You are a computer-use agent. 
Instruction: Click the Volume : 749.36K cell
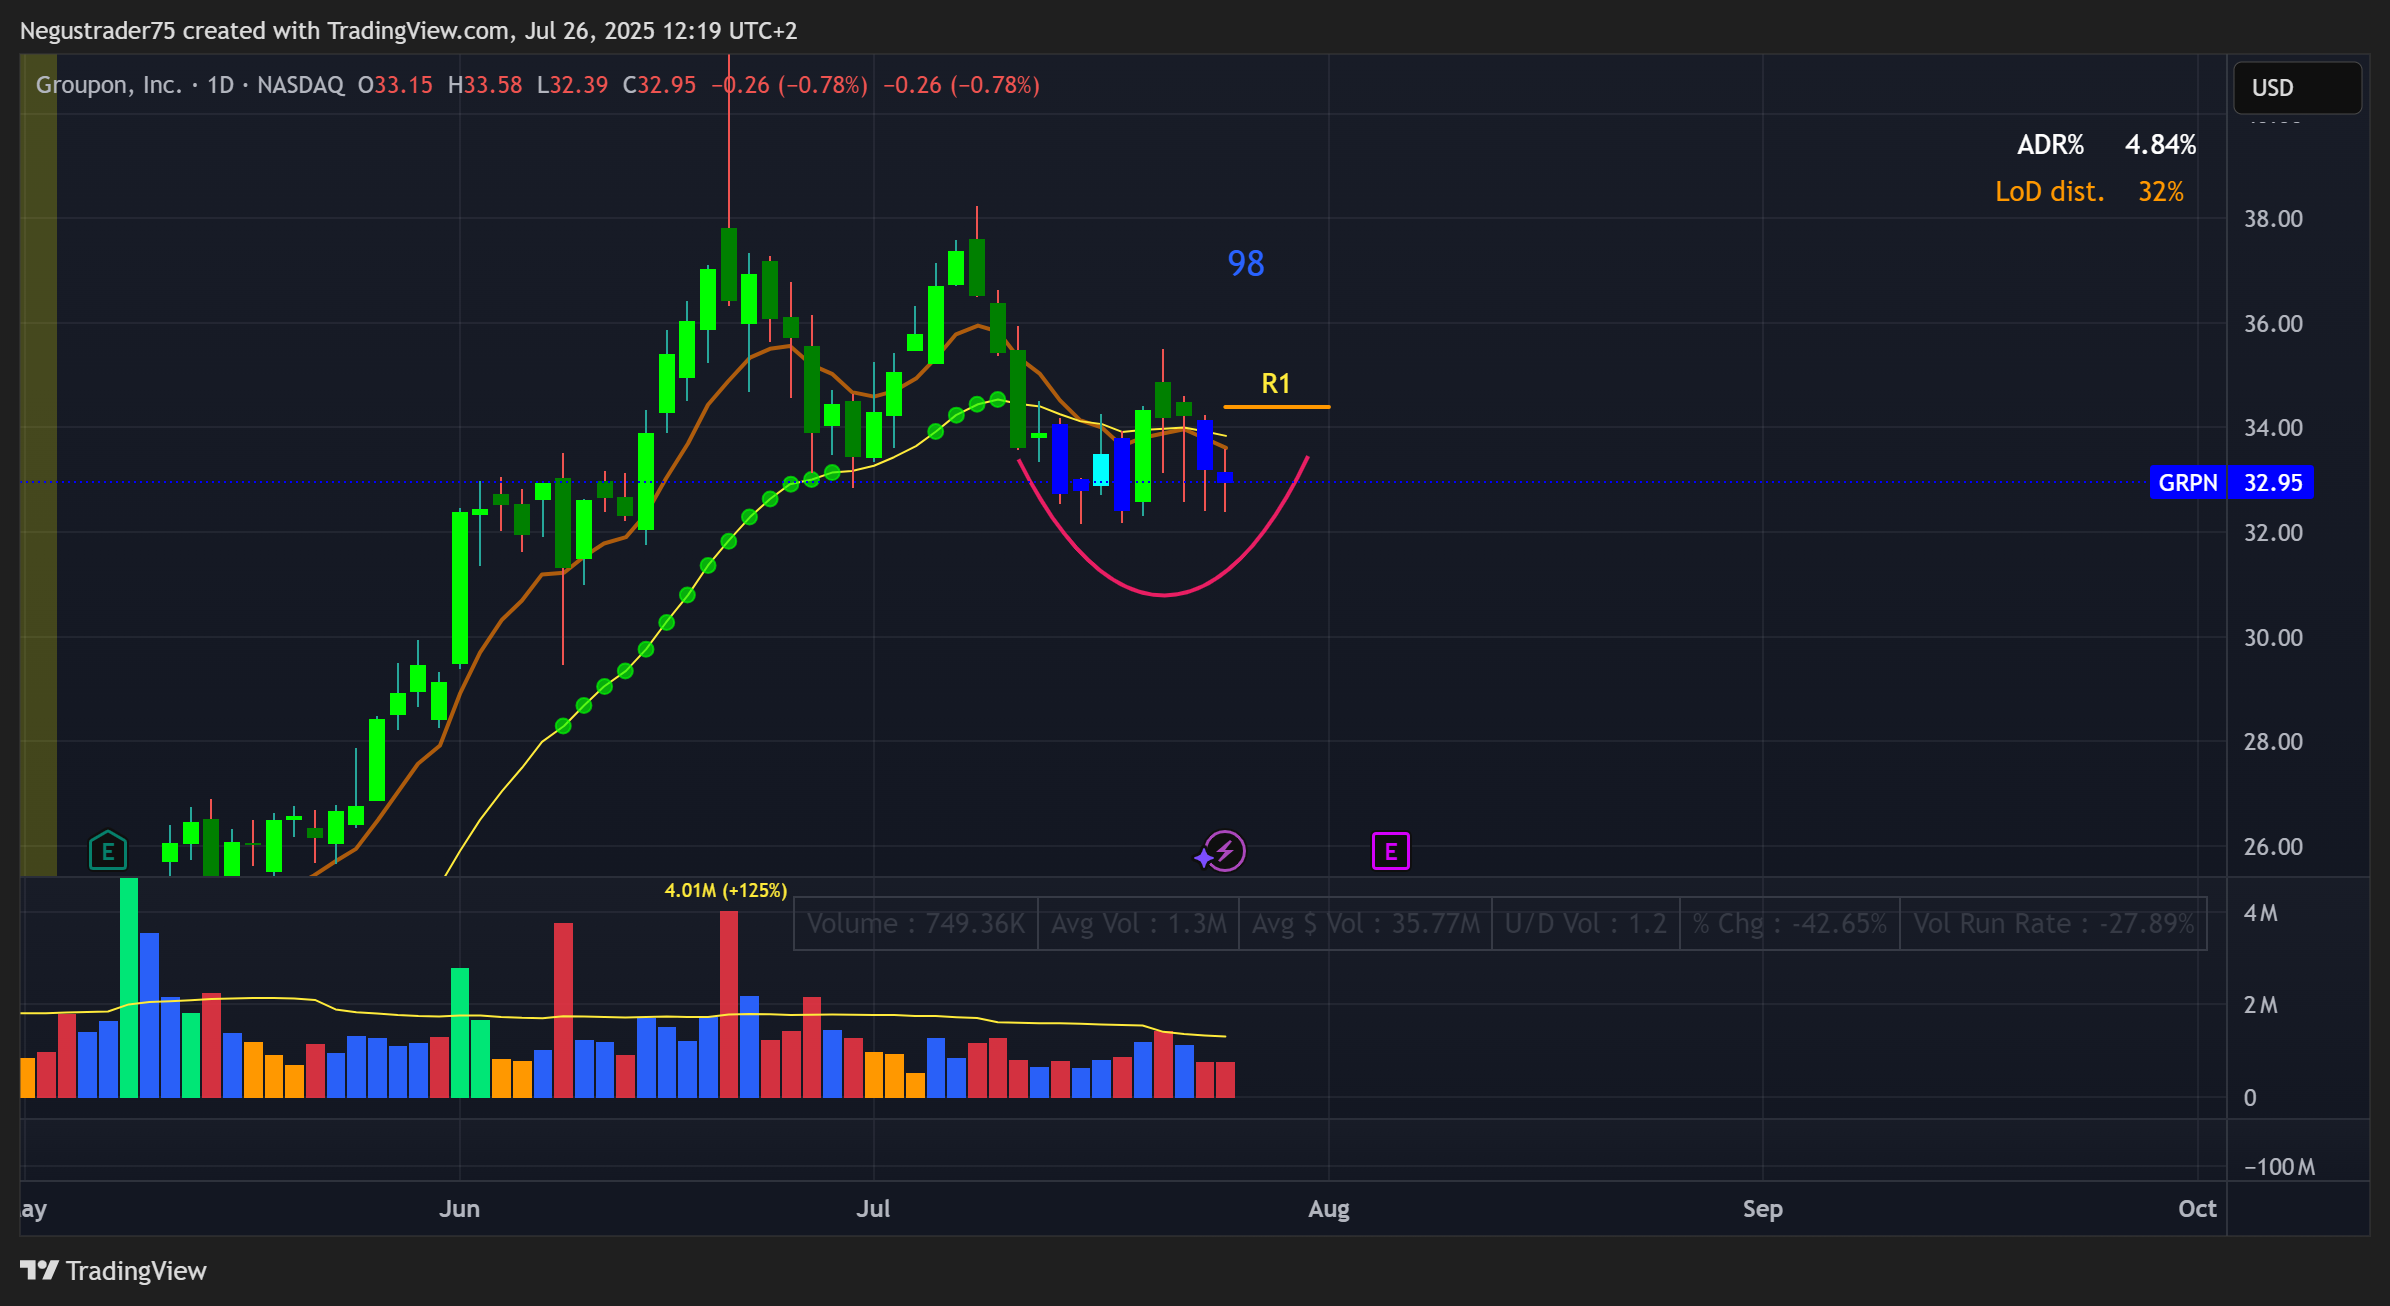pyautogui.click(x=916, y=923)
